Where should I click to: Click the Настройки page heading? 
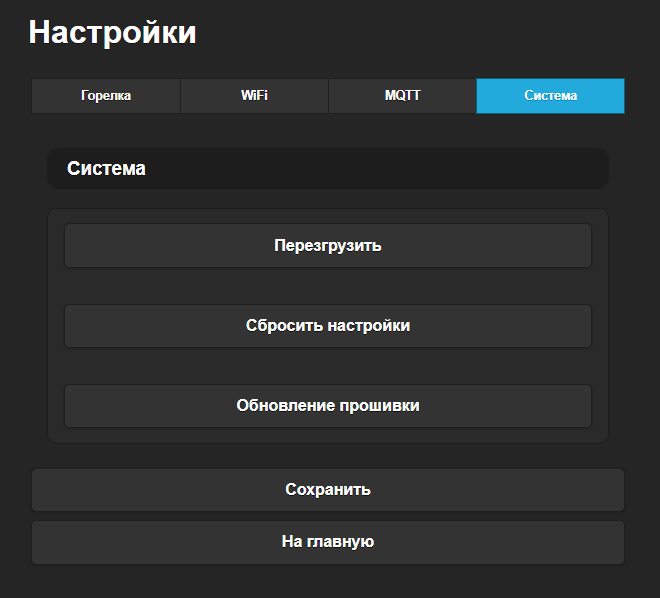tap(112, 32)
